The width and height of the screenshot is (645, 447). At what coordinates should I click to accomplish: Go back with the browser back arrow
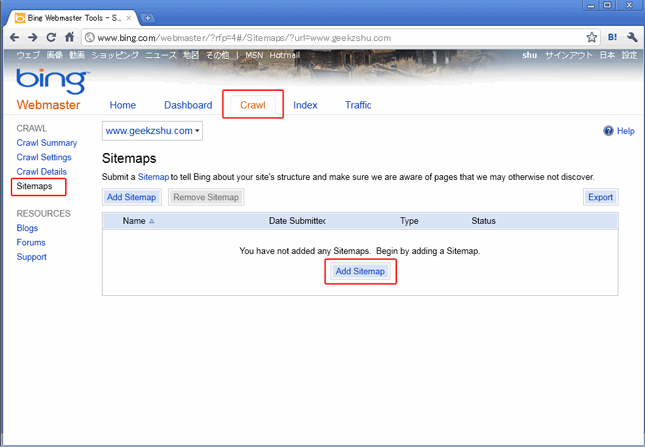coord(14,37)
